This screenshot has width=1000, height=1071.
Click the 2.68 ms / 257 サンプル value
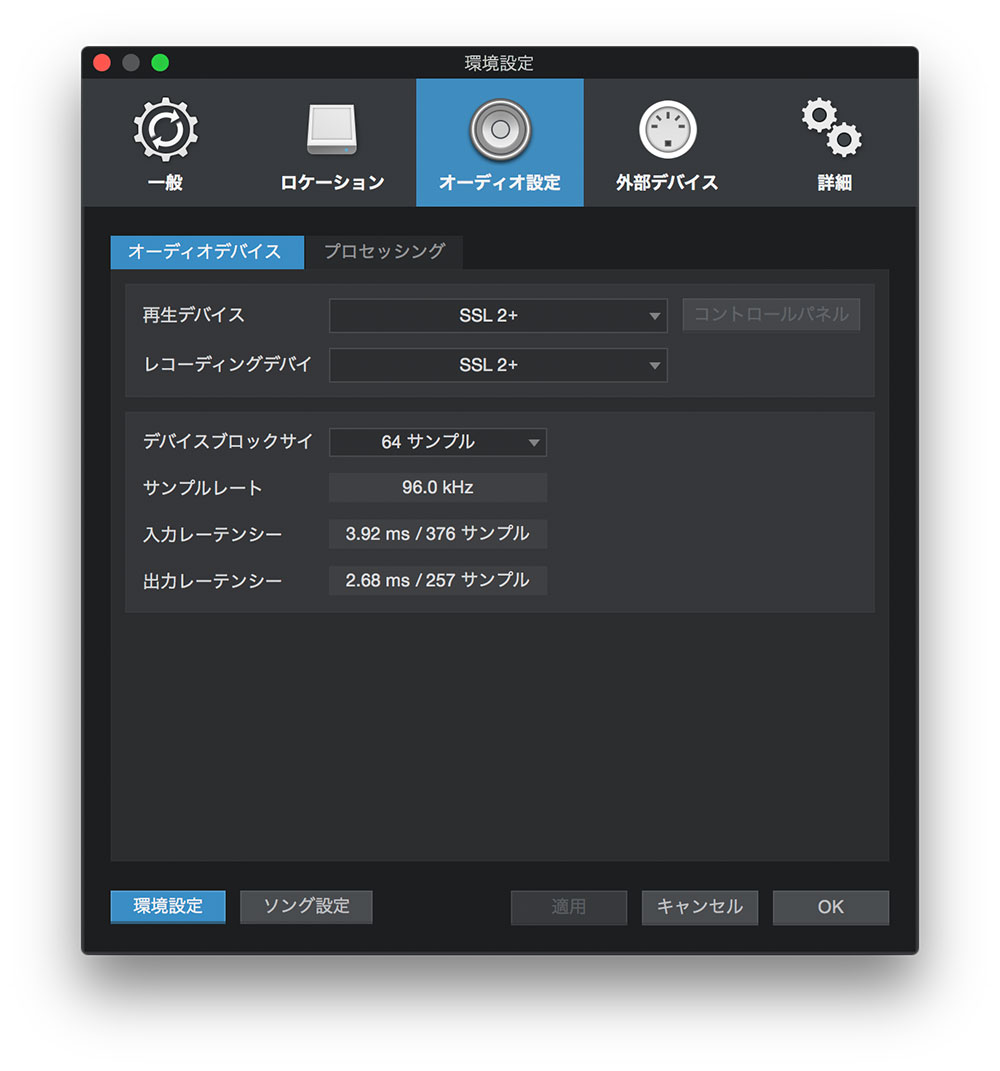[x=438, y=581]
